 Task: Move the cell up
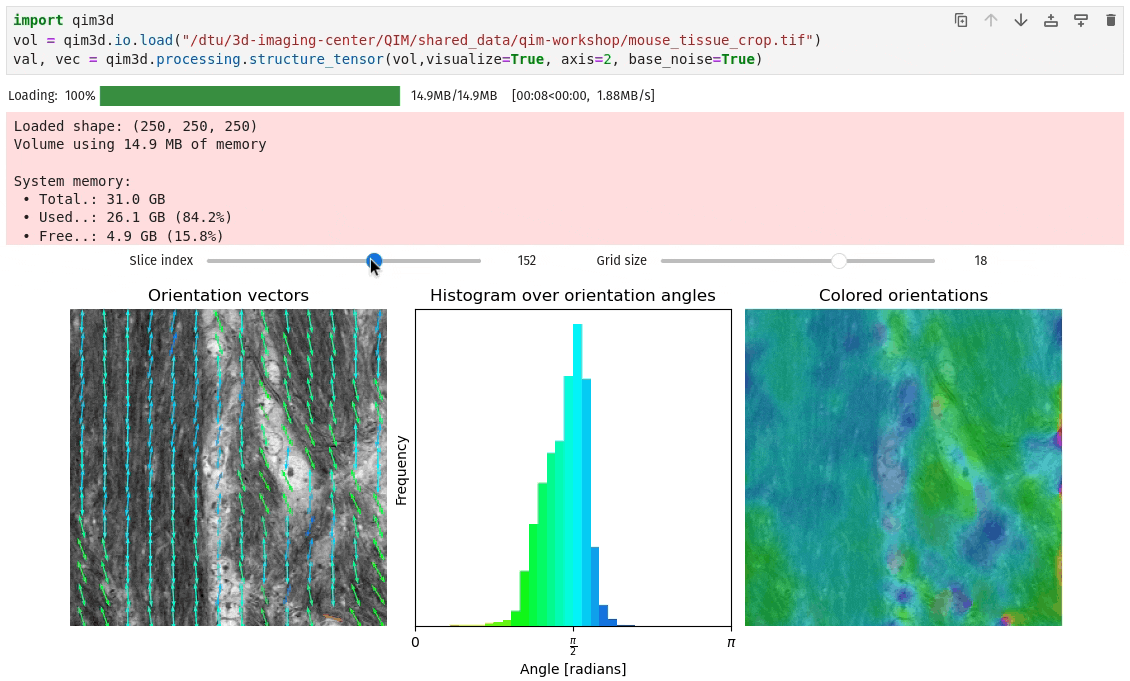[x=991, y=19]
